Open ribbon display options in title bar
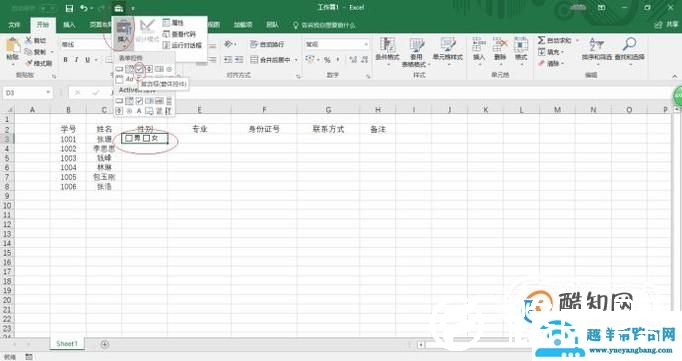 coord(602,8)
